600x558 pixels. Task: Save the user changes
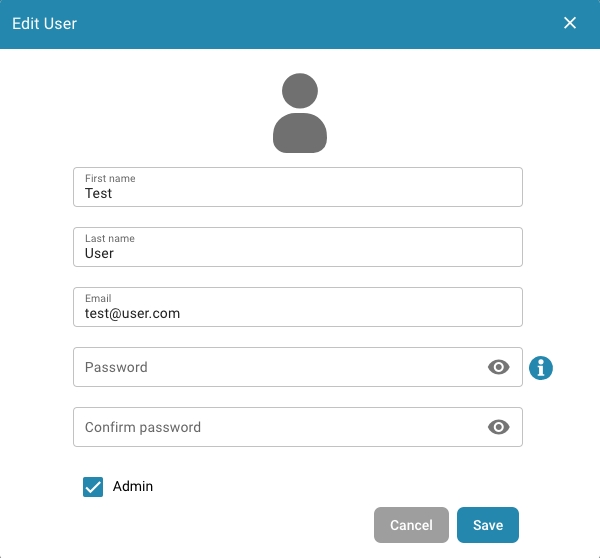487,525
